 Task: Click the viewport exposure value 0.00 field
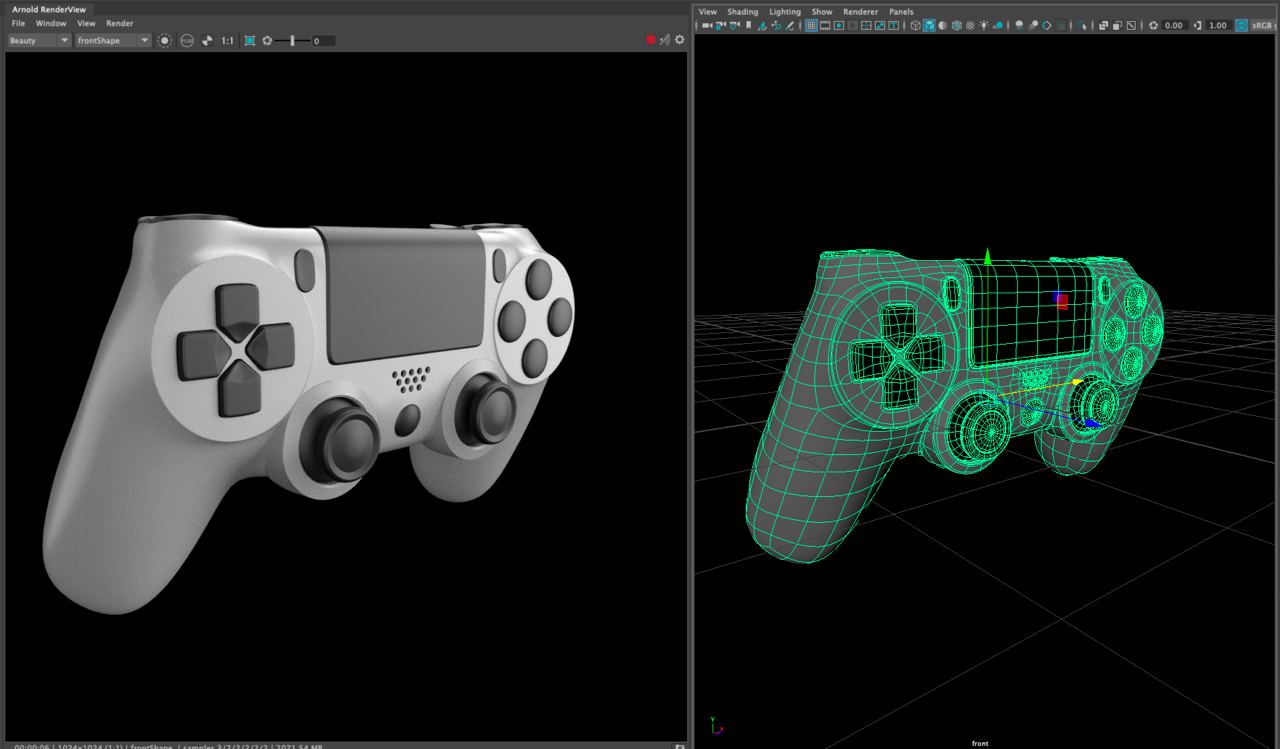[1173, 25]
